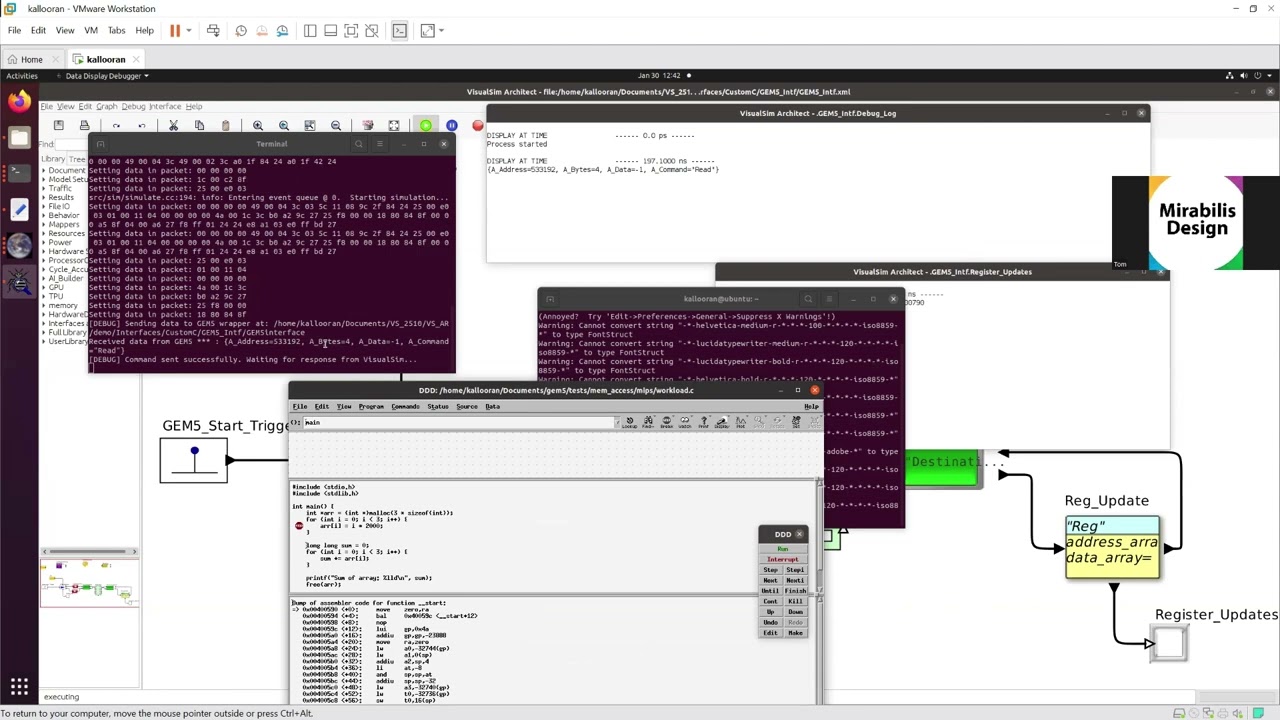Open DDD Data menu
Viewport: 1280px width, 720px height.
[493, 406]
